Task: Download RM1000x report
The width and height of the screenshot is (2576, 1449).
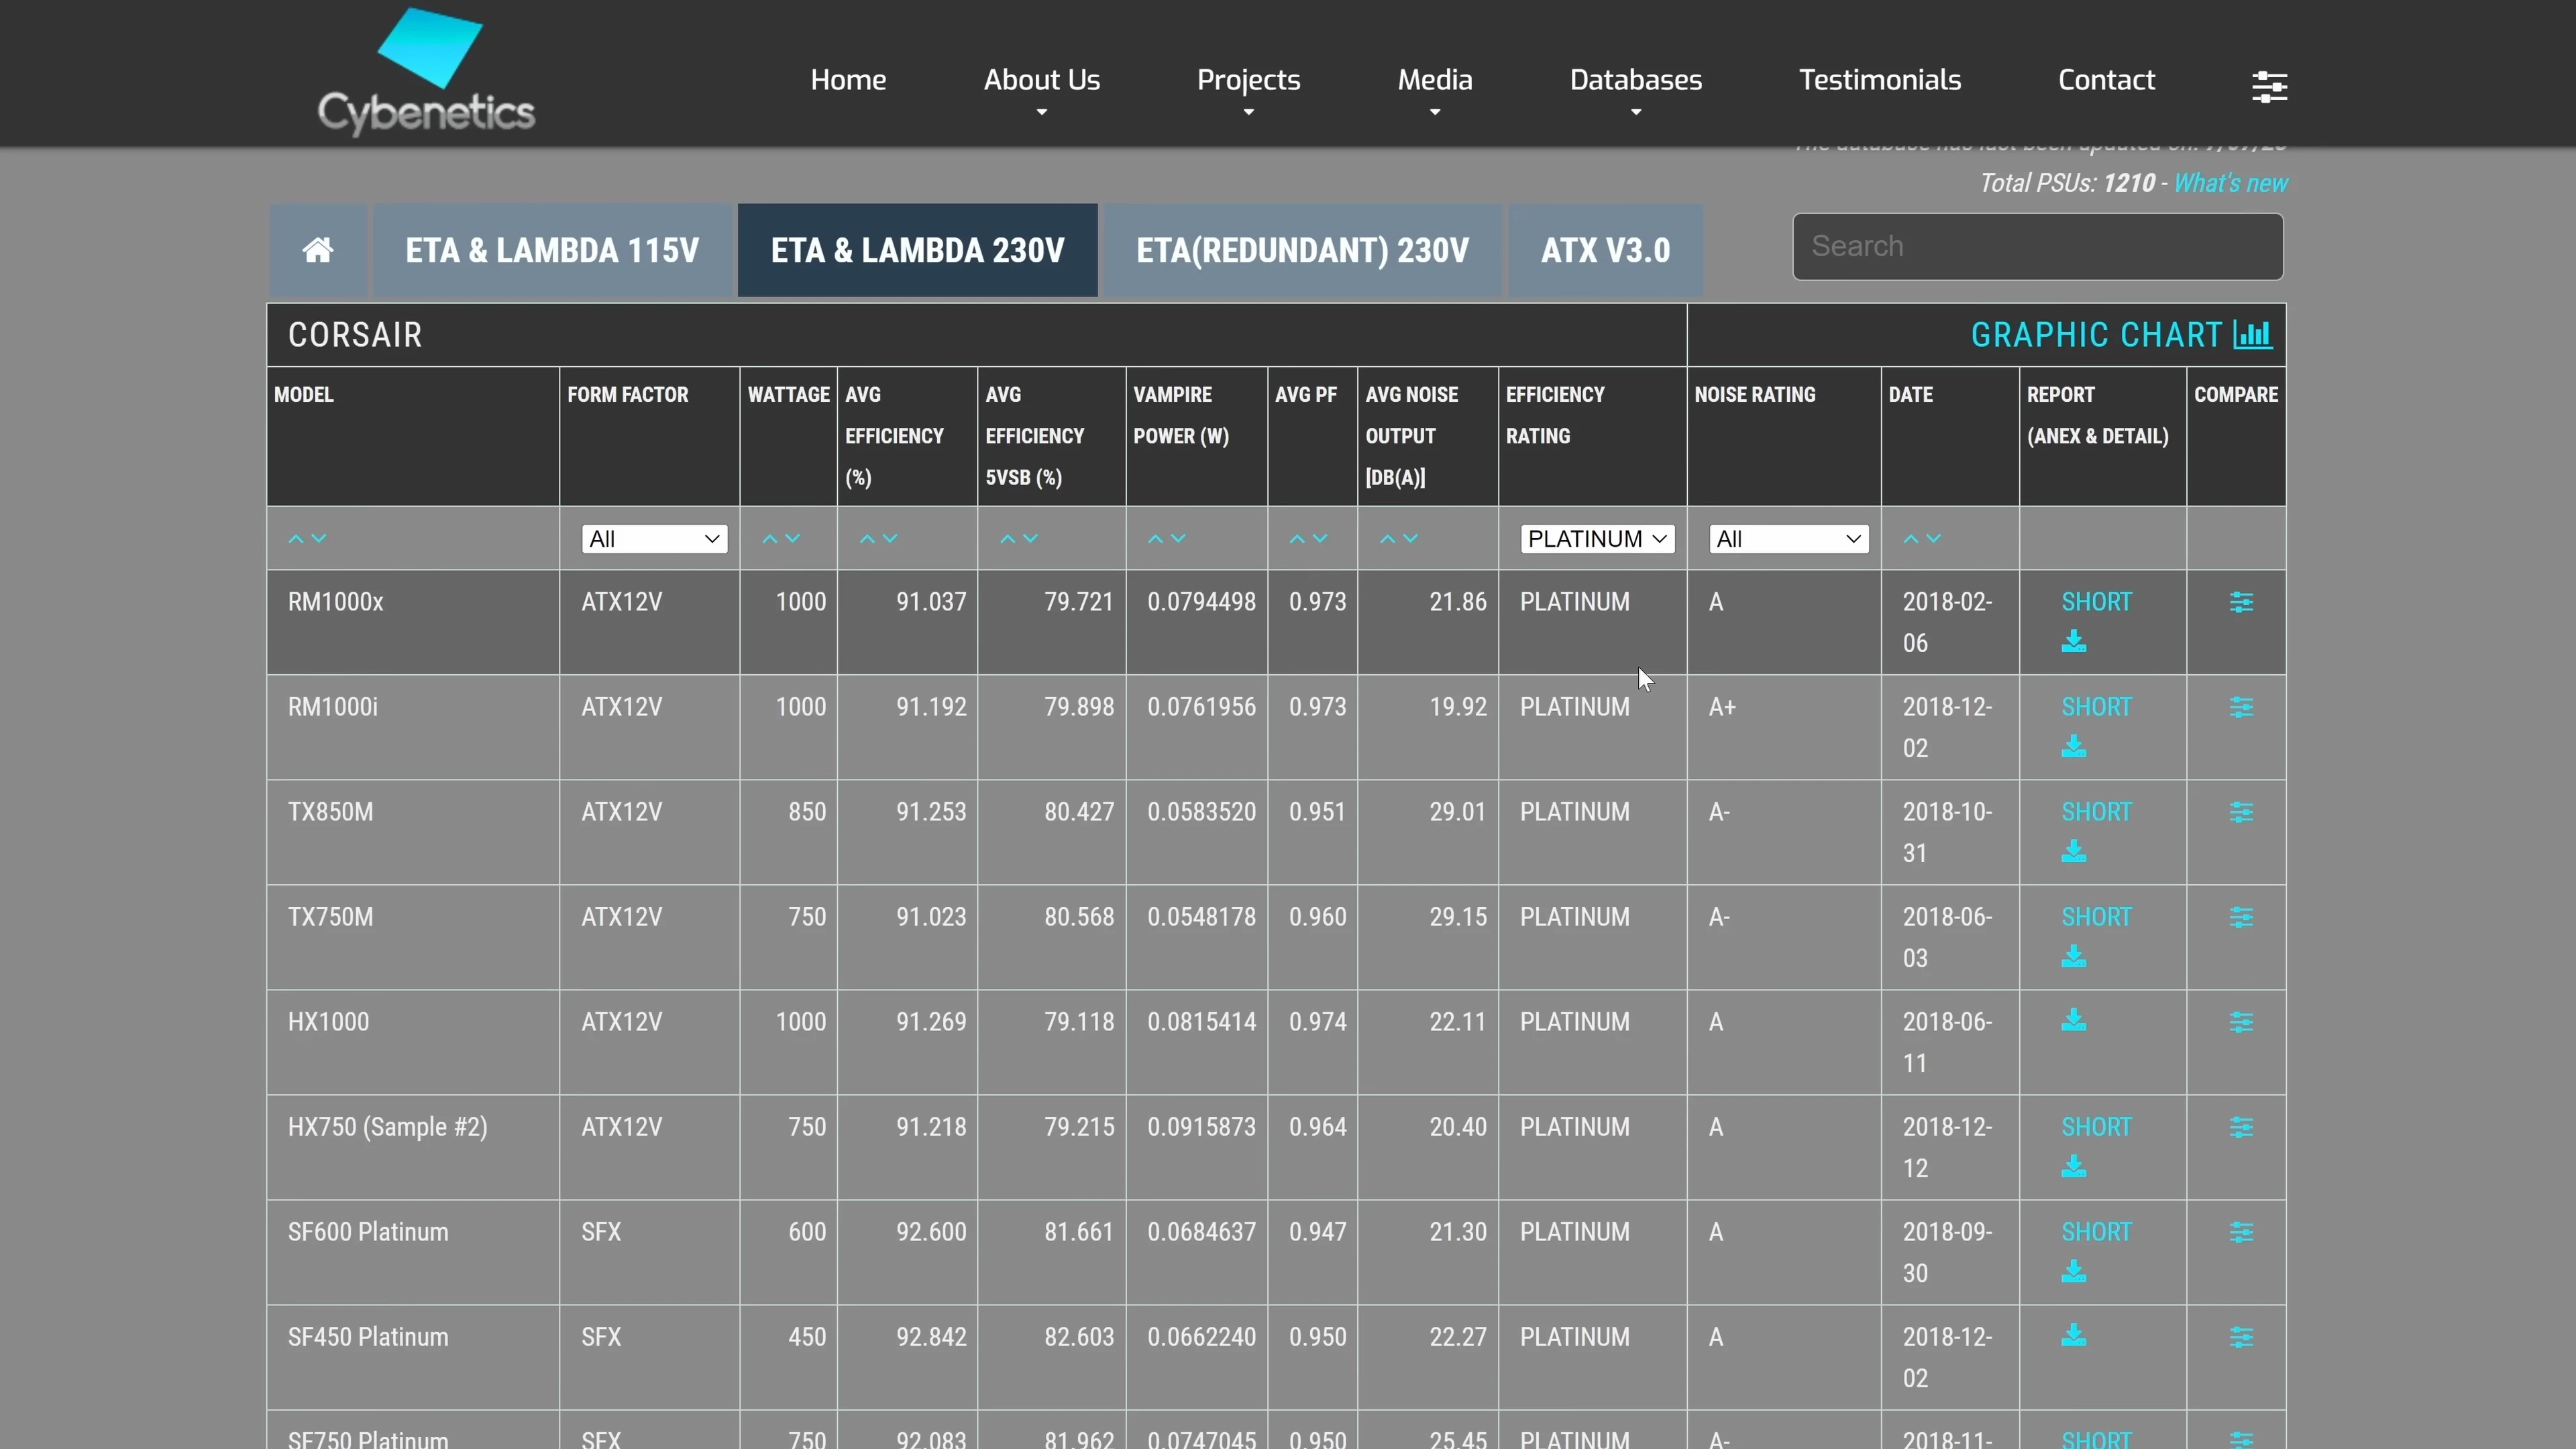Action: [x=2073, y=642]
